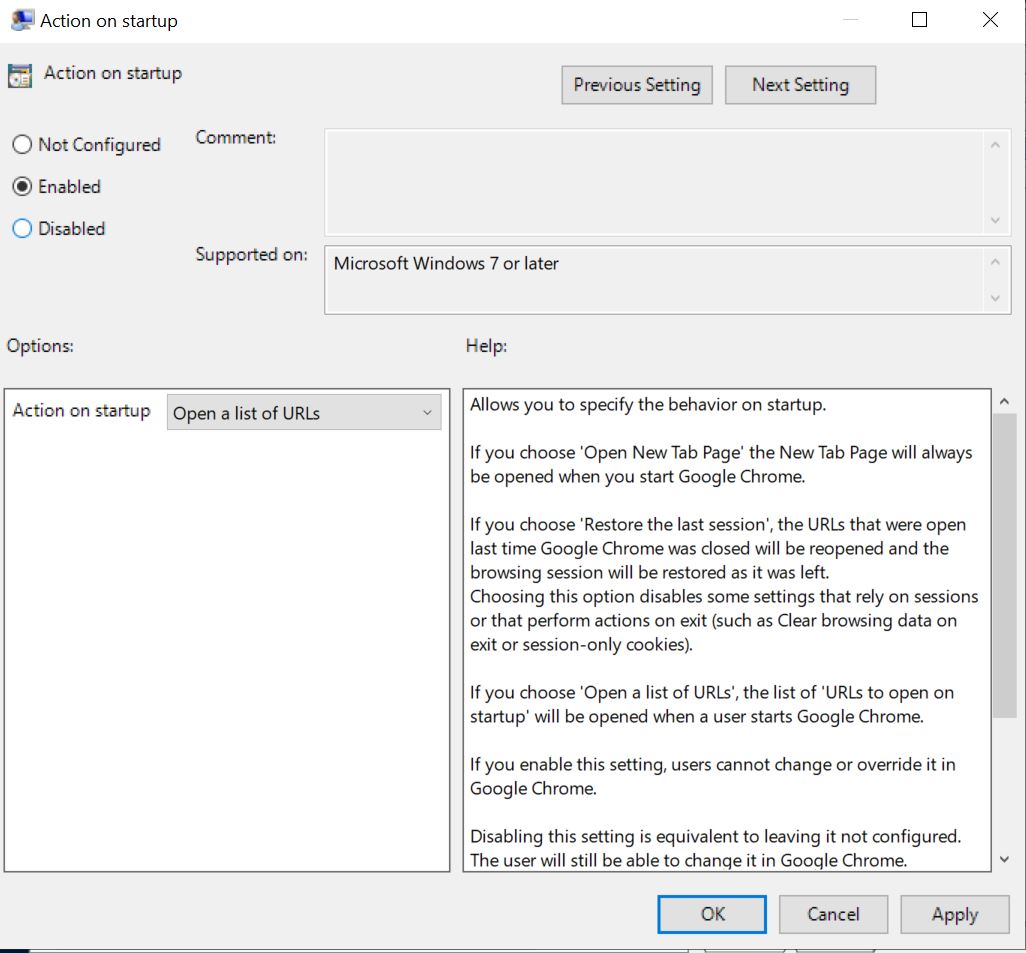Go to Next Setting

point(800,85)
